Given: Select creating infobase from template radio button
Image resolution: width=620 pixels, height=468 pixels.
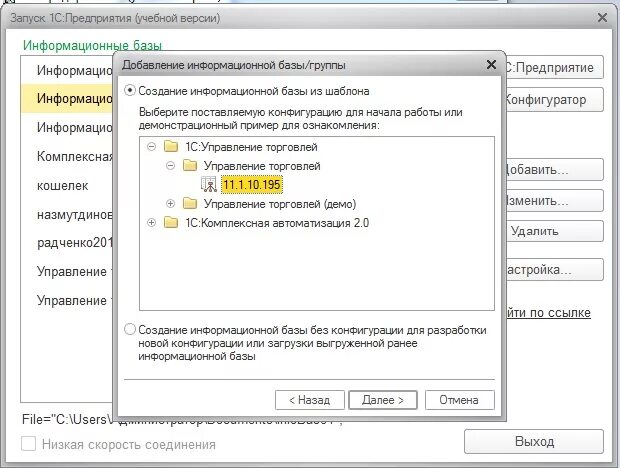Looking at the screenshot, I should click(130, 91).
